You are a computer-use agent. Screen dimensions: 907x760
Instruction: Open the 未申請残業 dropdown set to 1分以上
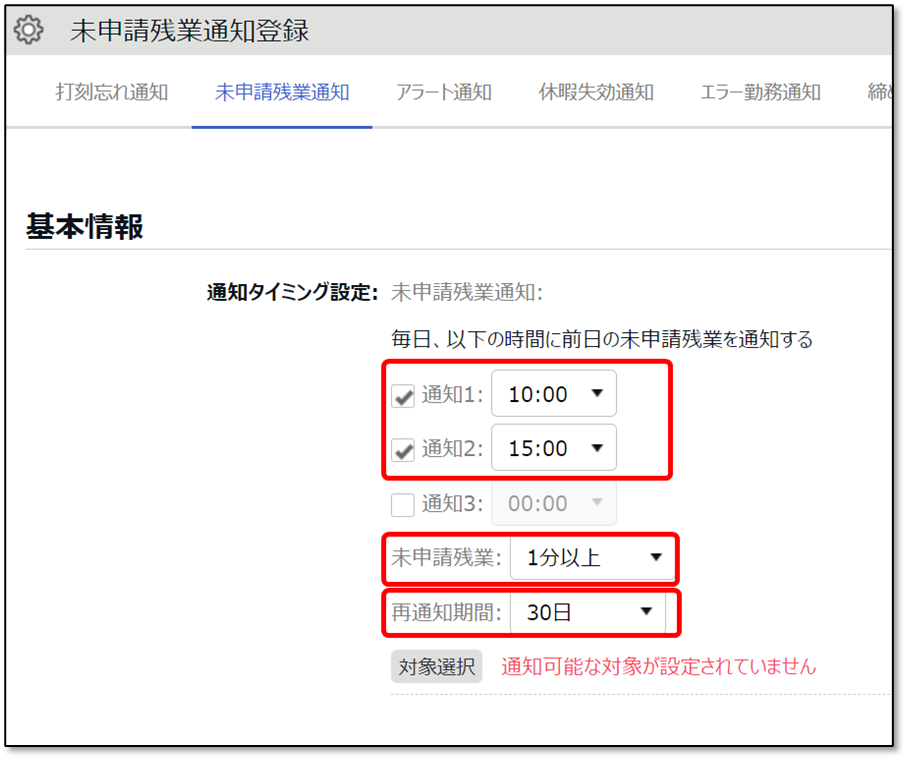(590, 558)
